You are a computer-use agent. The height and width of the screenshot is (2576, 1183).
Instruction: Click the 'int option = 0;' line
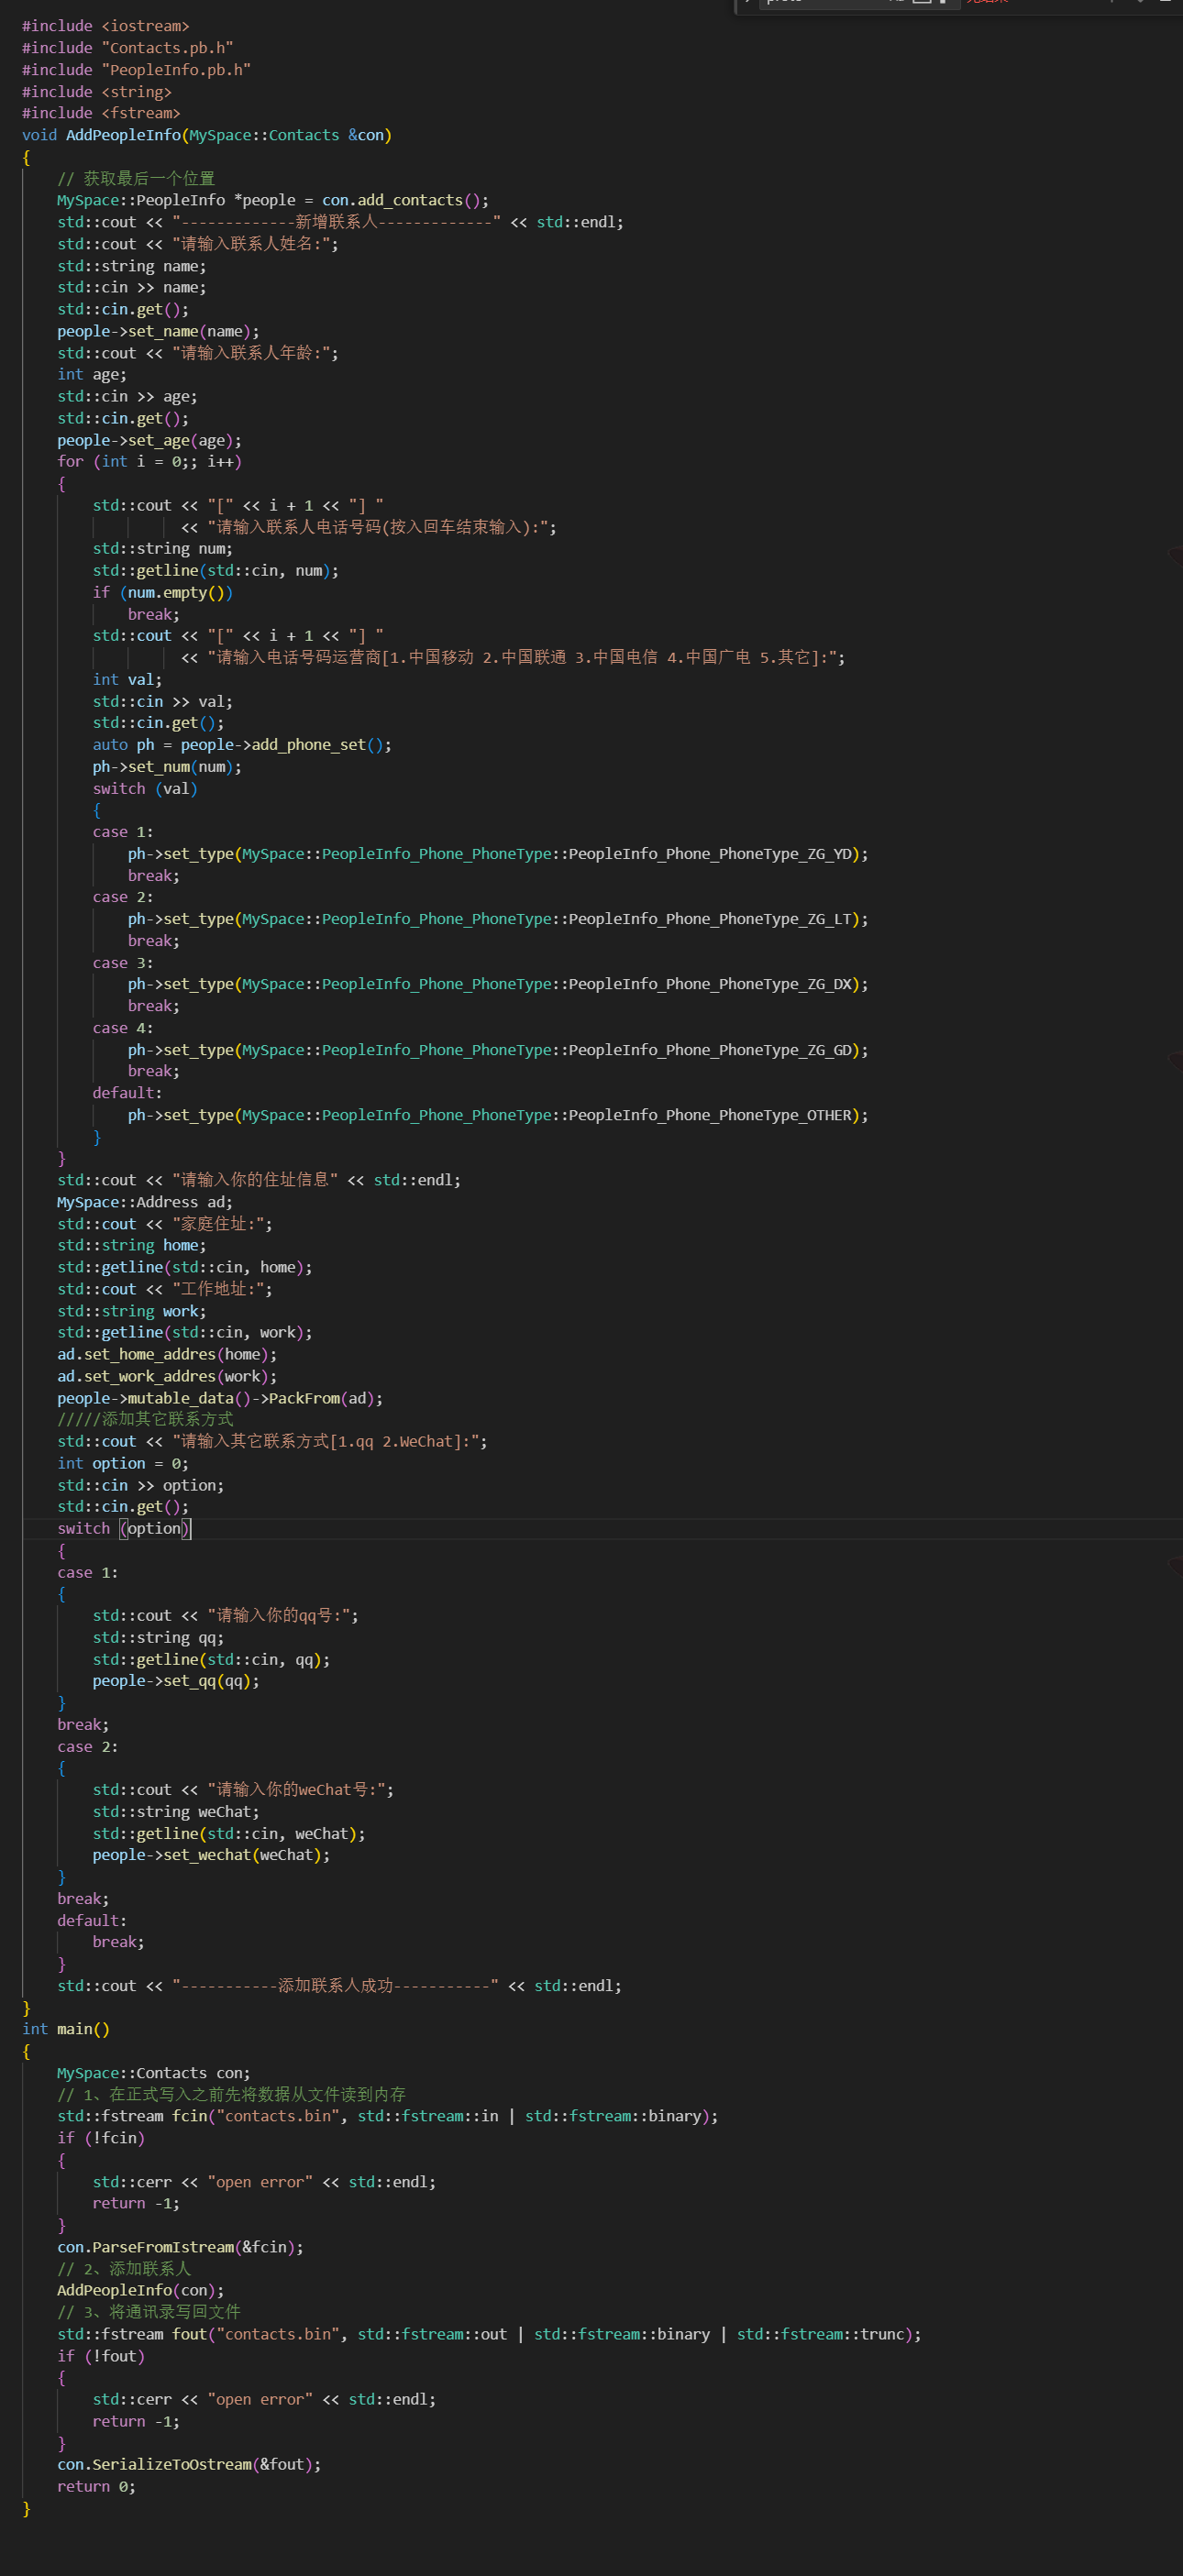(123, 1463)
